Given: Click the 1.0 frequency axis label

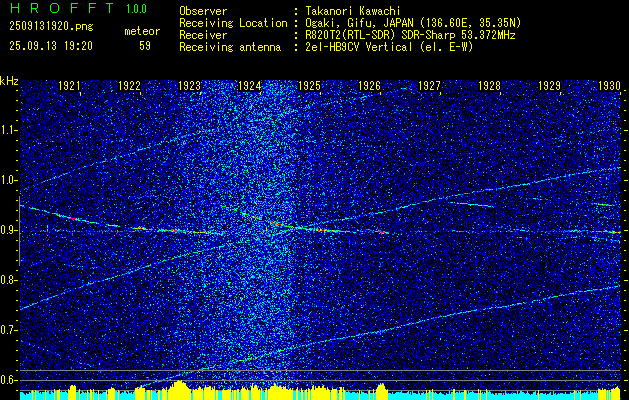Looking at the screenshot, I should click(x=8, y=180).
